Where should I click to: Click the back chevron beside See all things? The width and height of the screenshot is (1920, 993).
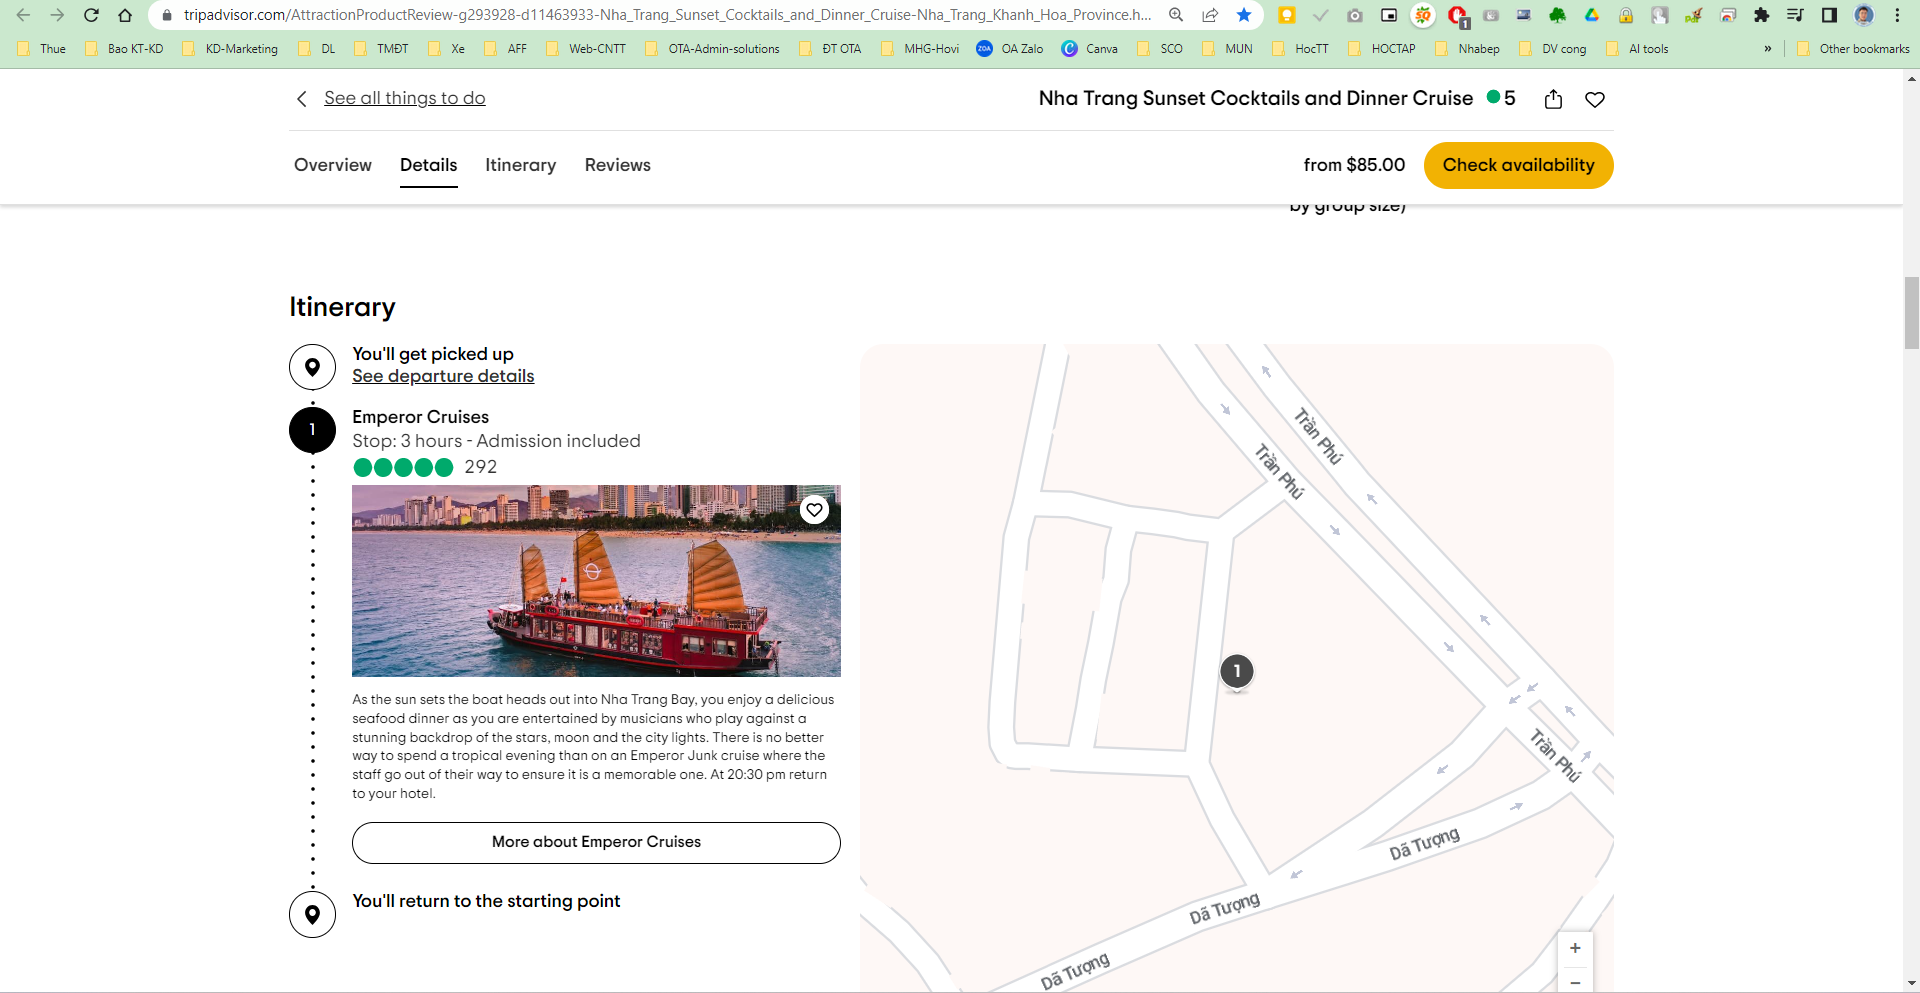coord(301,99)
